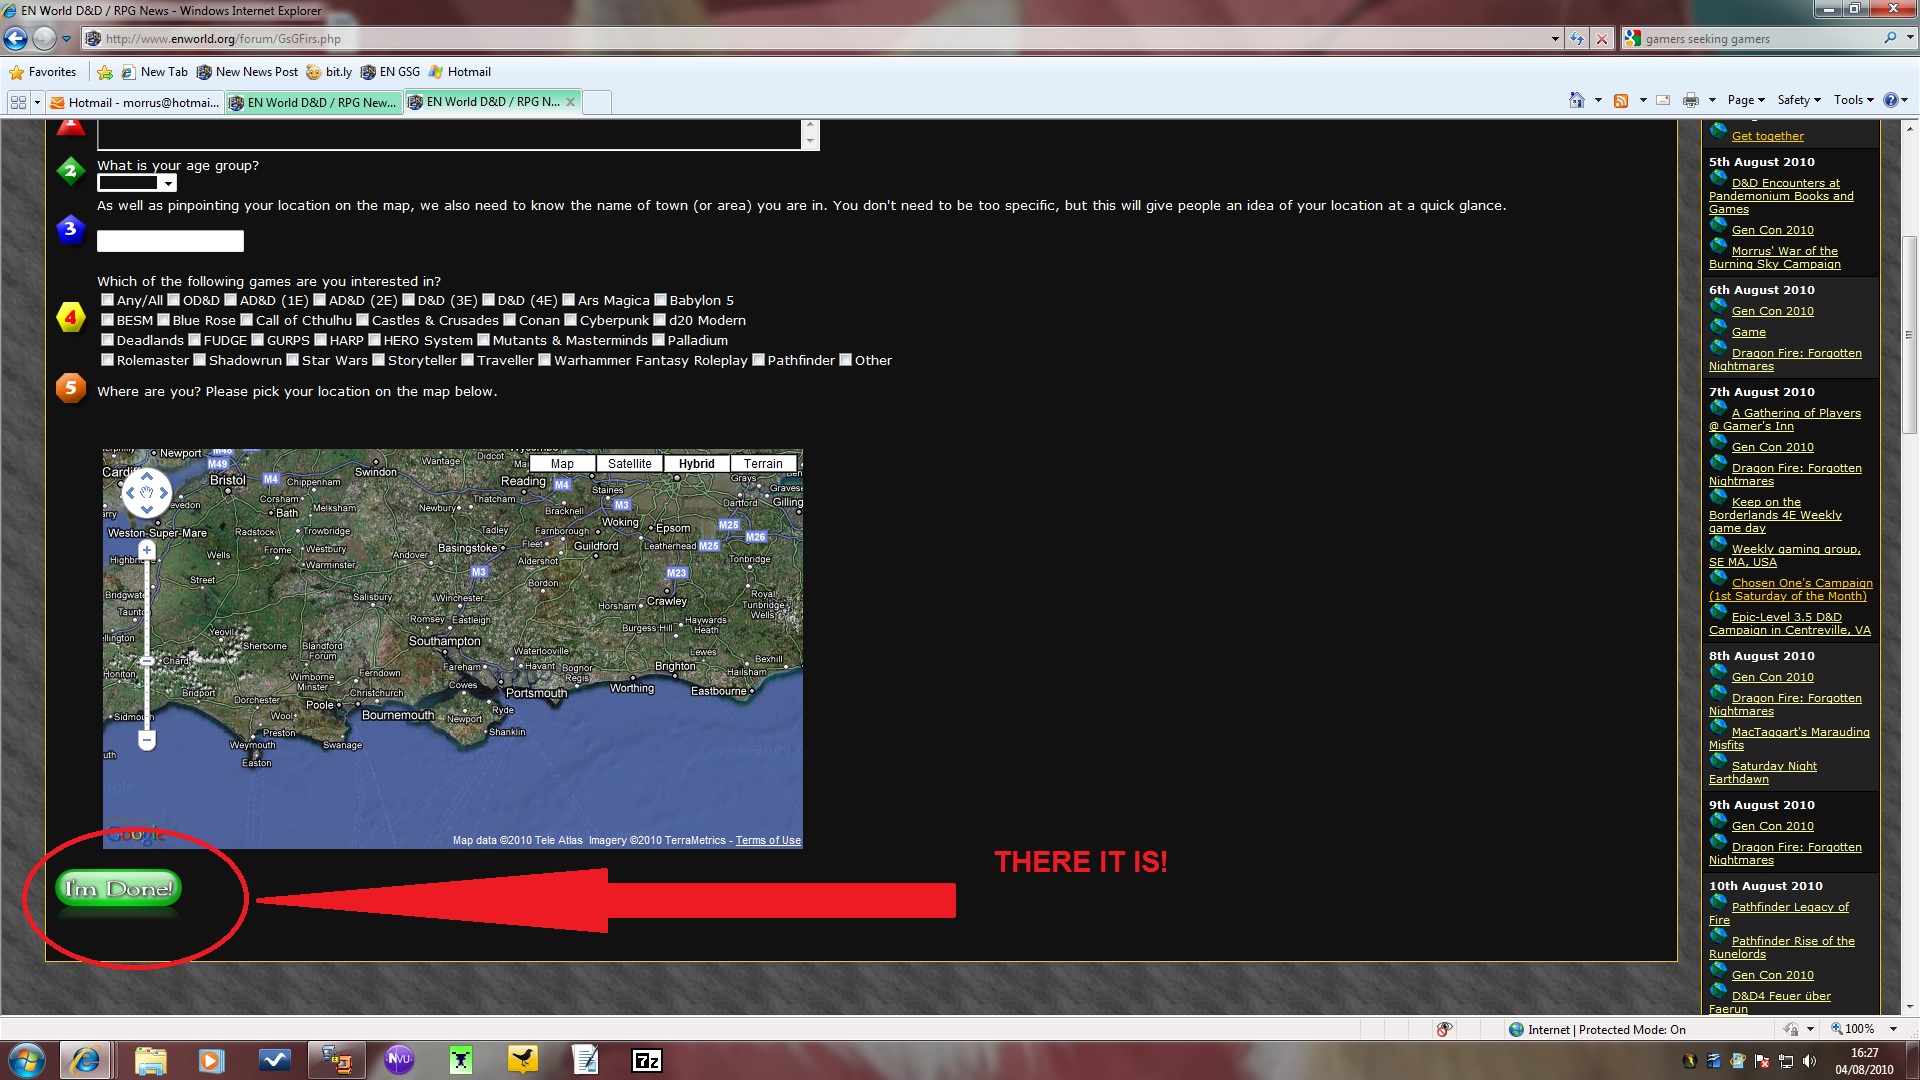The width and height of the screenshot is (1920, 1080).
Task: Click the search box field
Action: (x=1760, y=39)
